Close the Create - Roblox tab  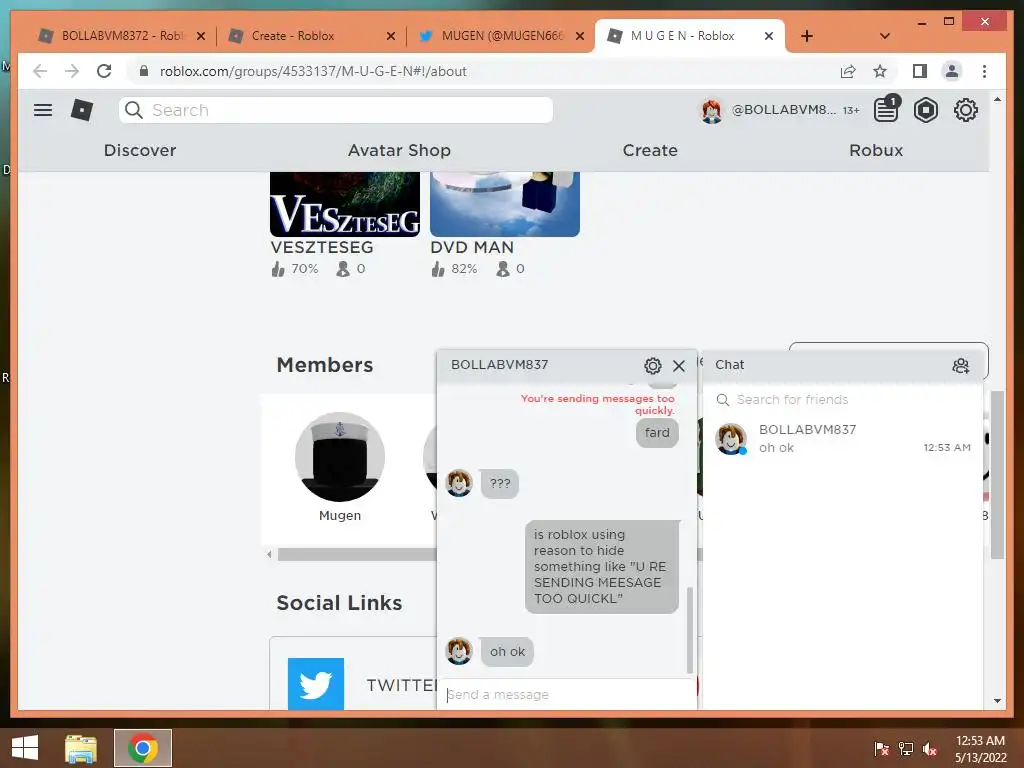(x=391, y=36)
